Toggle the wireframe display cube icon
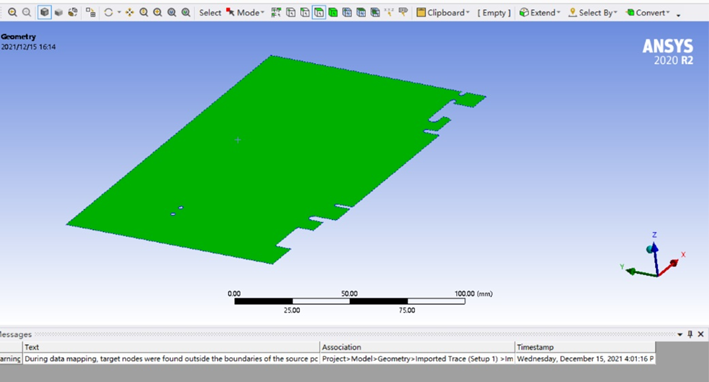This screenshot has height=382, width=709. tap(59, 12)
